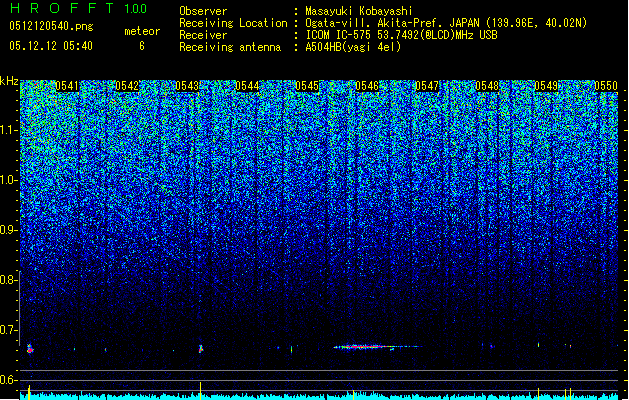Select the filename 0512120540.png
629x400 pixels.
coord(51,26)
